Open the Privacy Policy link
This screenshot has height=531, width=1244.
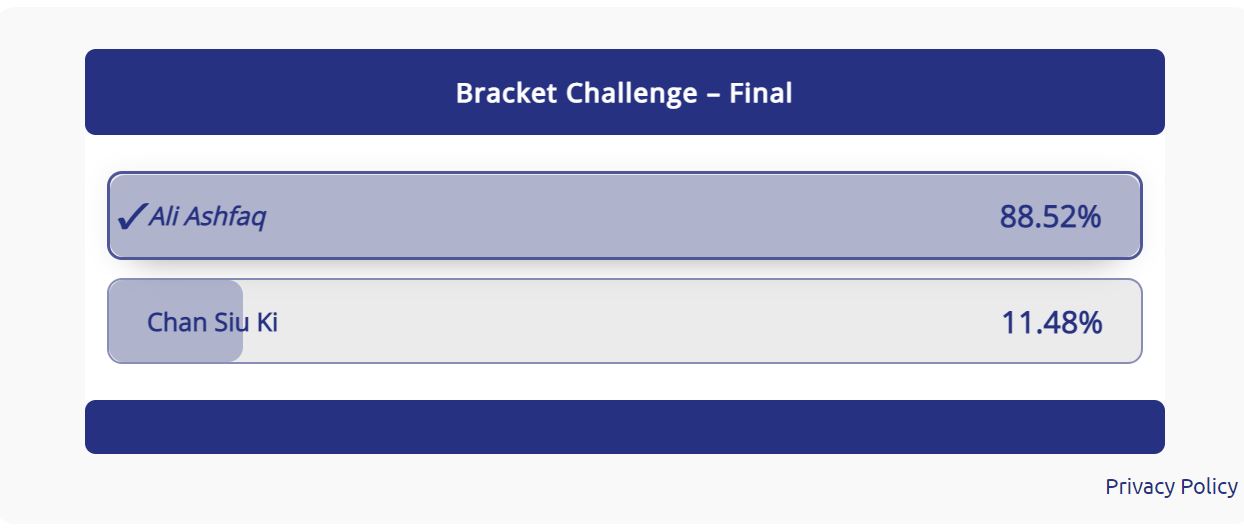click(1171, 486)
